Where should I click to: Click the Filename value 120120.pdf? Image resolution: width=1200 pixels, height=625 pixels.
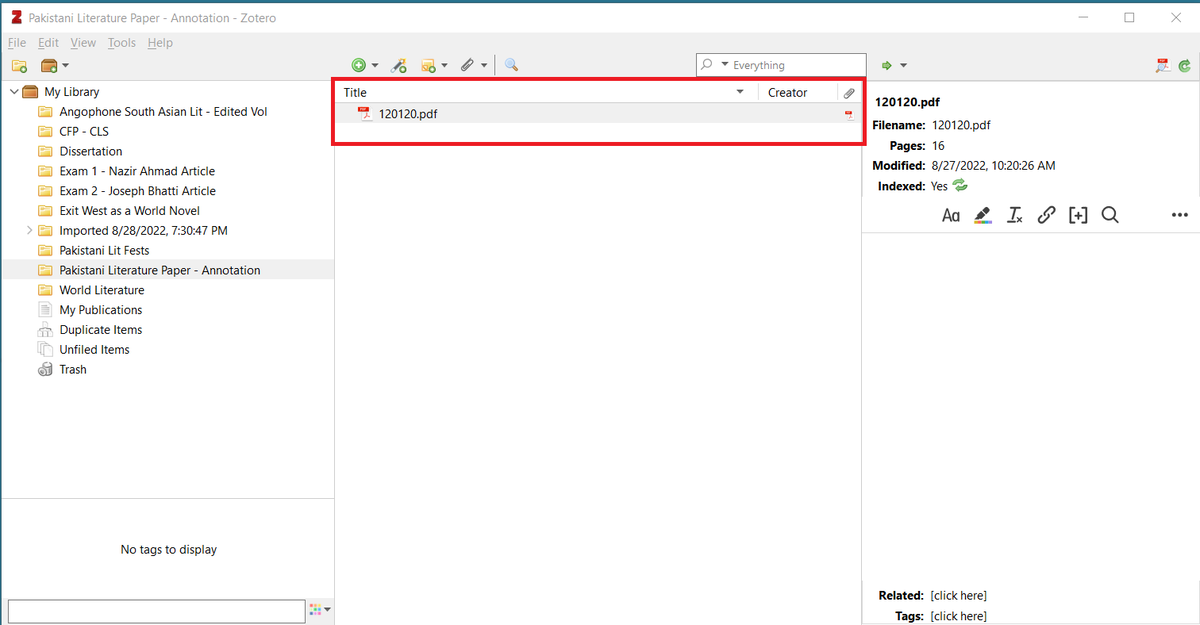[961, 126]
